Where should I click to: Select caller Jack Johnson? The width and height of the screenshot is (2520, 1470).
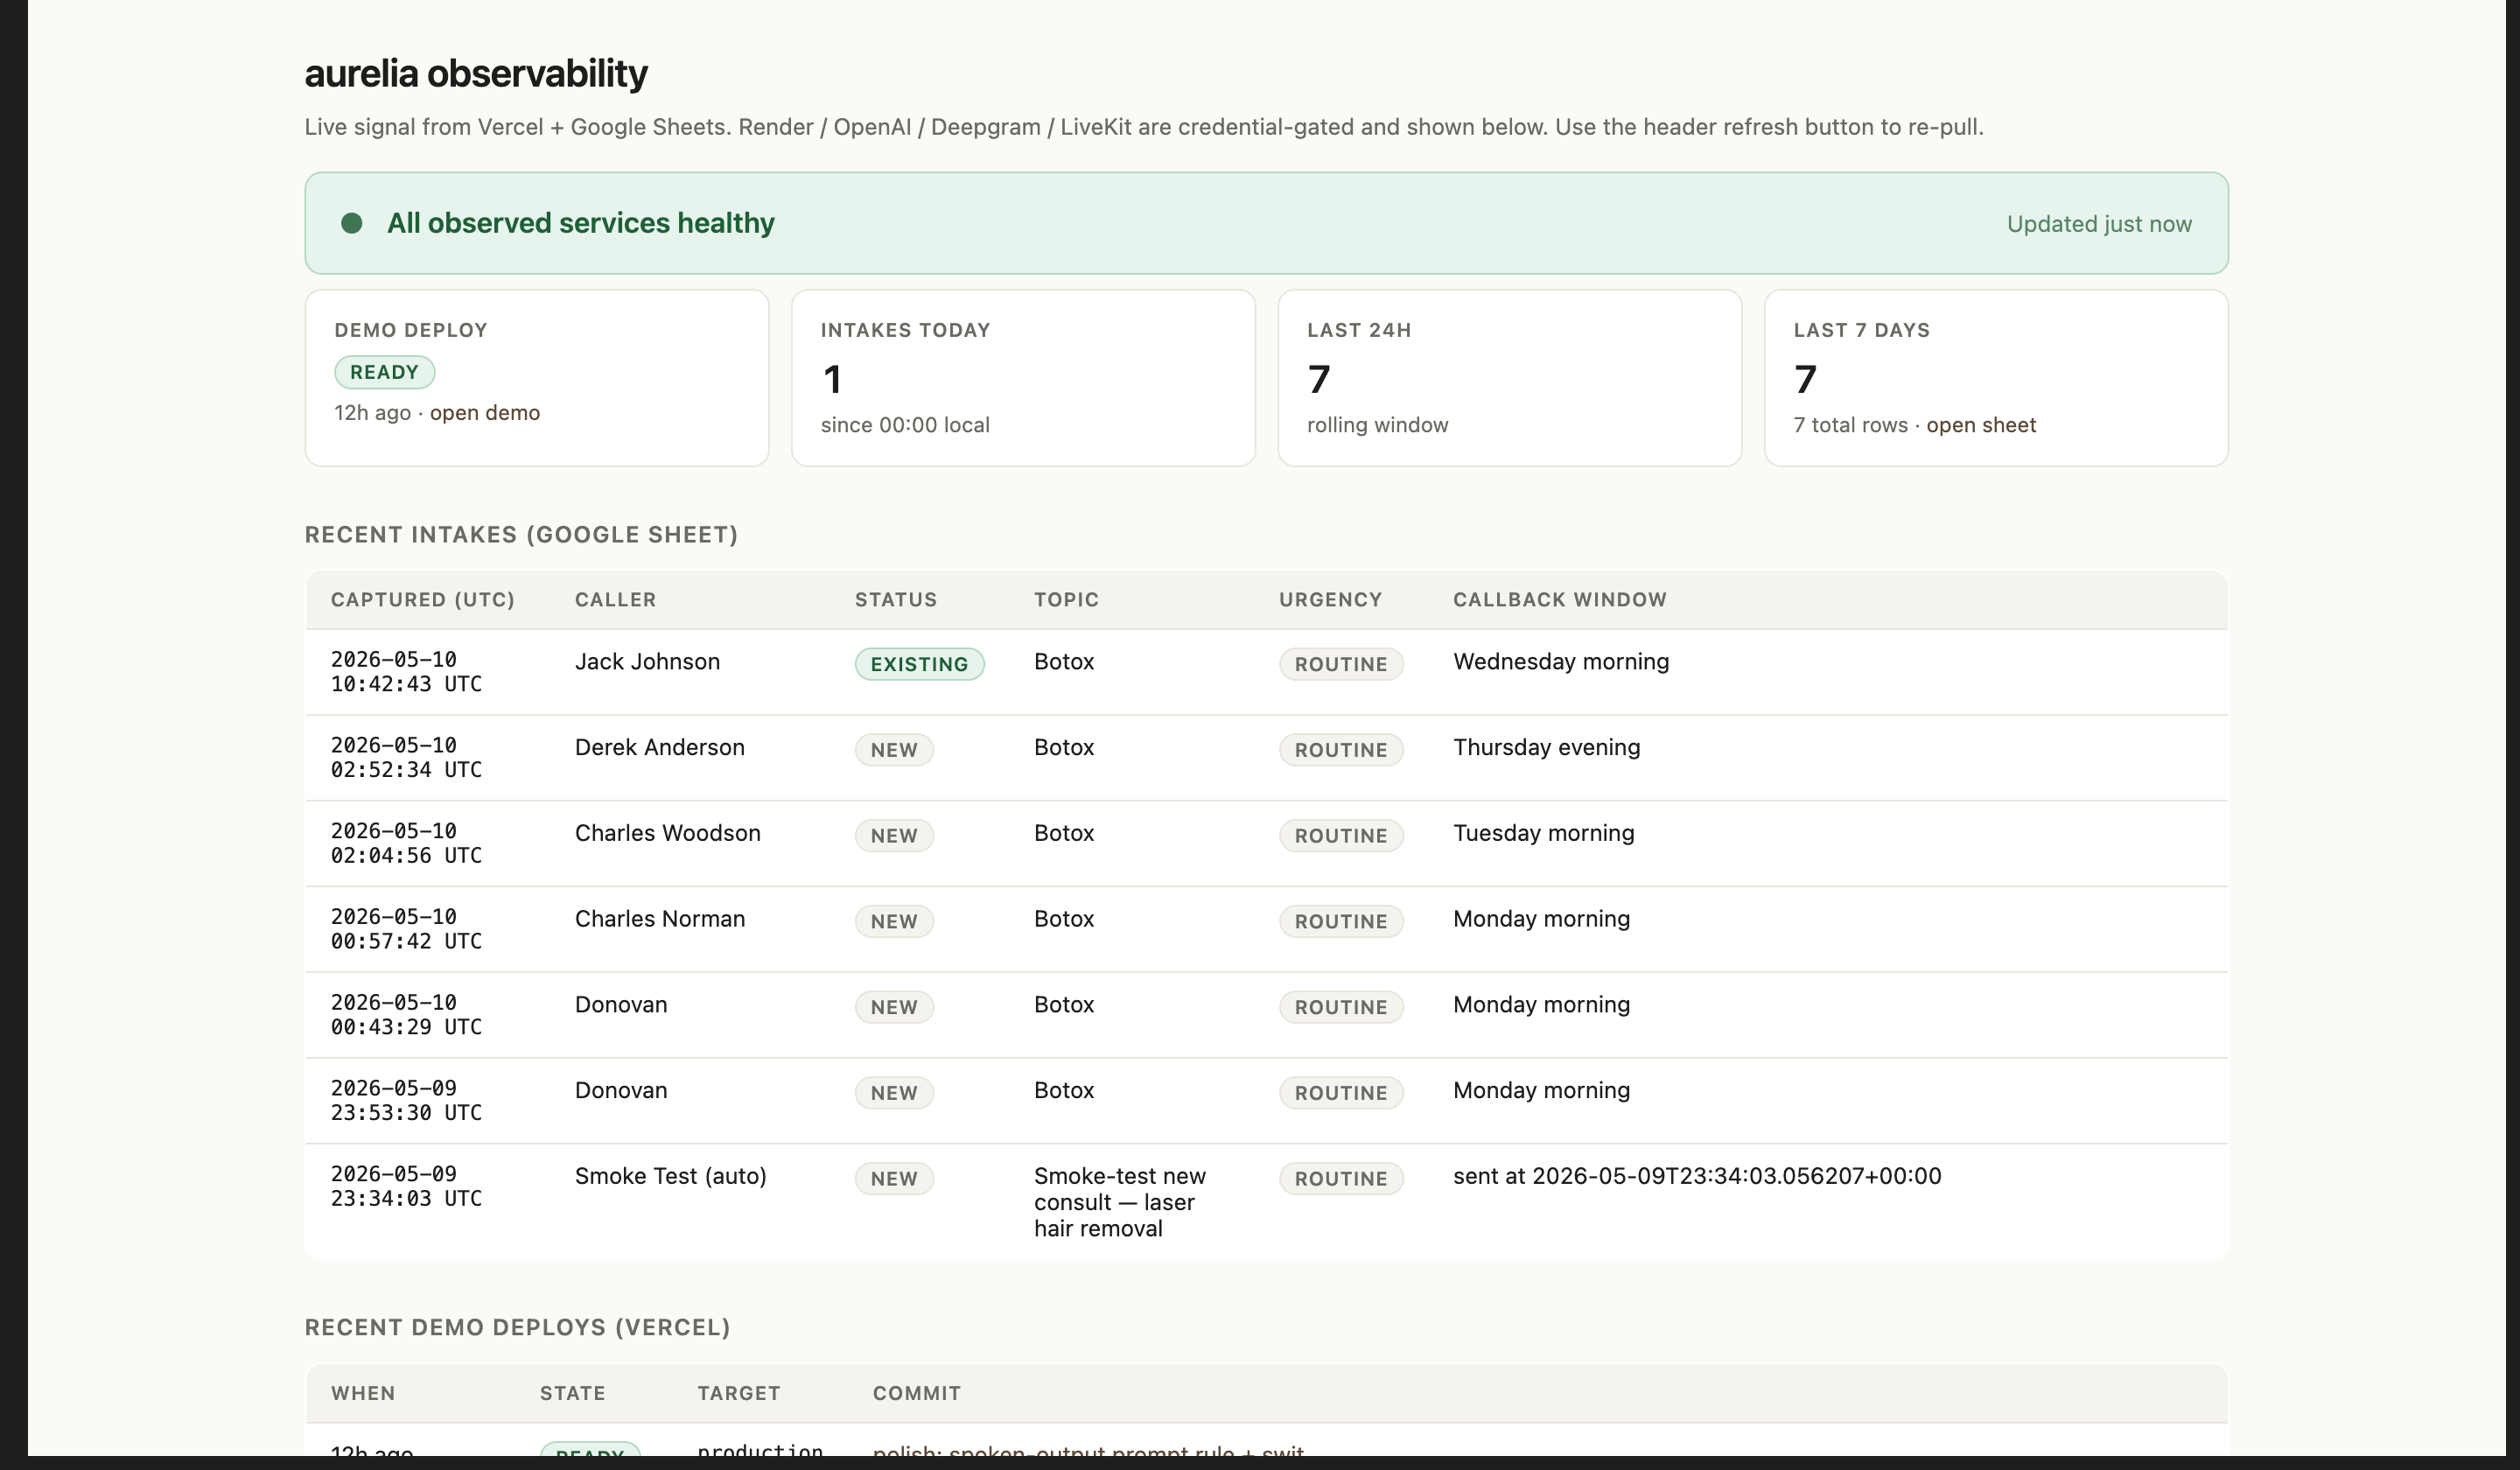click(647, 662)
